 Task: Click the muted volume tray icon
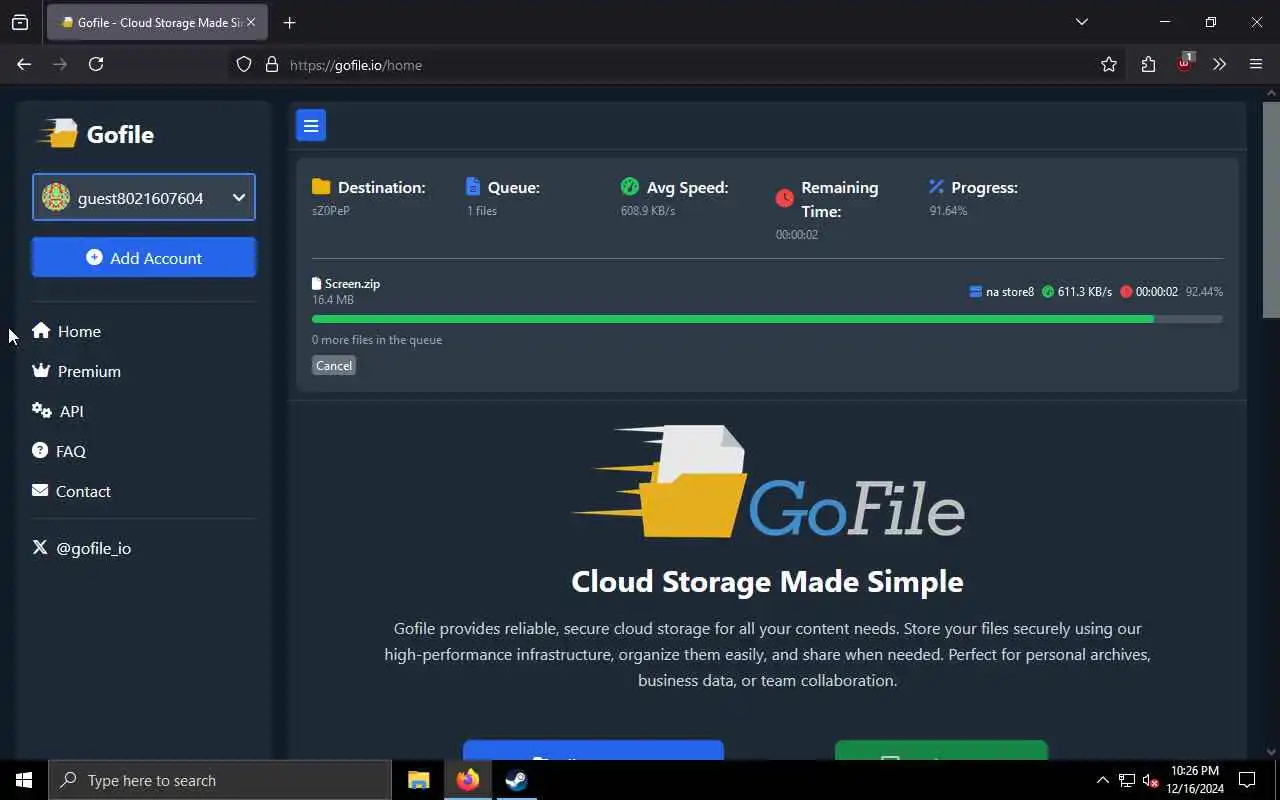1150,780
